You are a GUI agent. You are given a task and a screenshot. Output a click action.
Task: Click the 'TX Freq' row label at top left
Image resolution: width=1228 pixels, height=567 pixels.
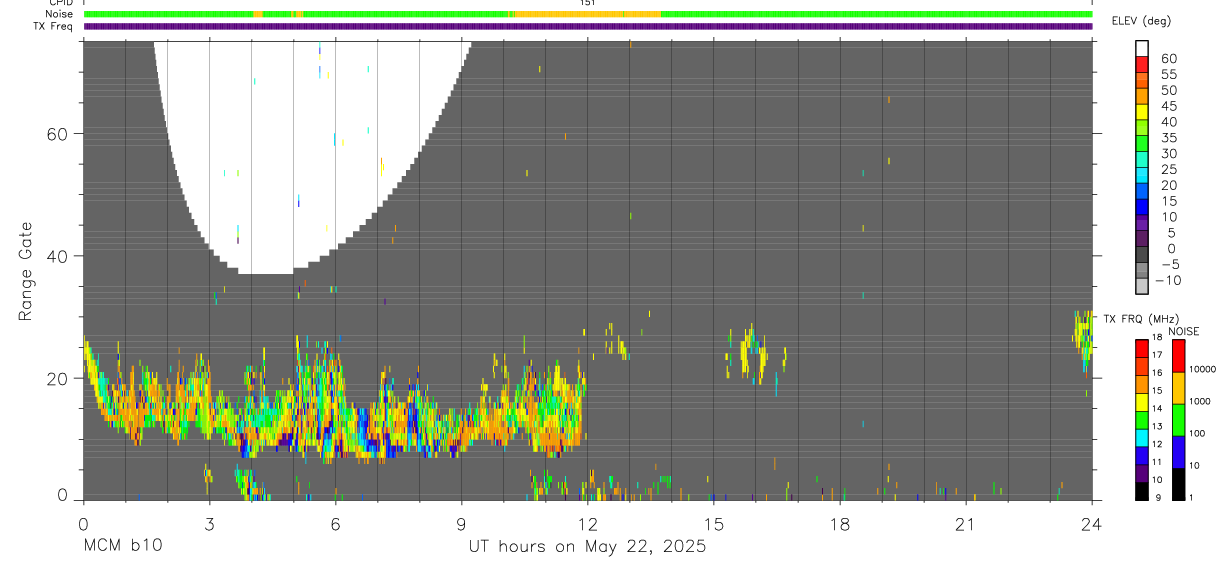(54, 26)
